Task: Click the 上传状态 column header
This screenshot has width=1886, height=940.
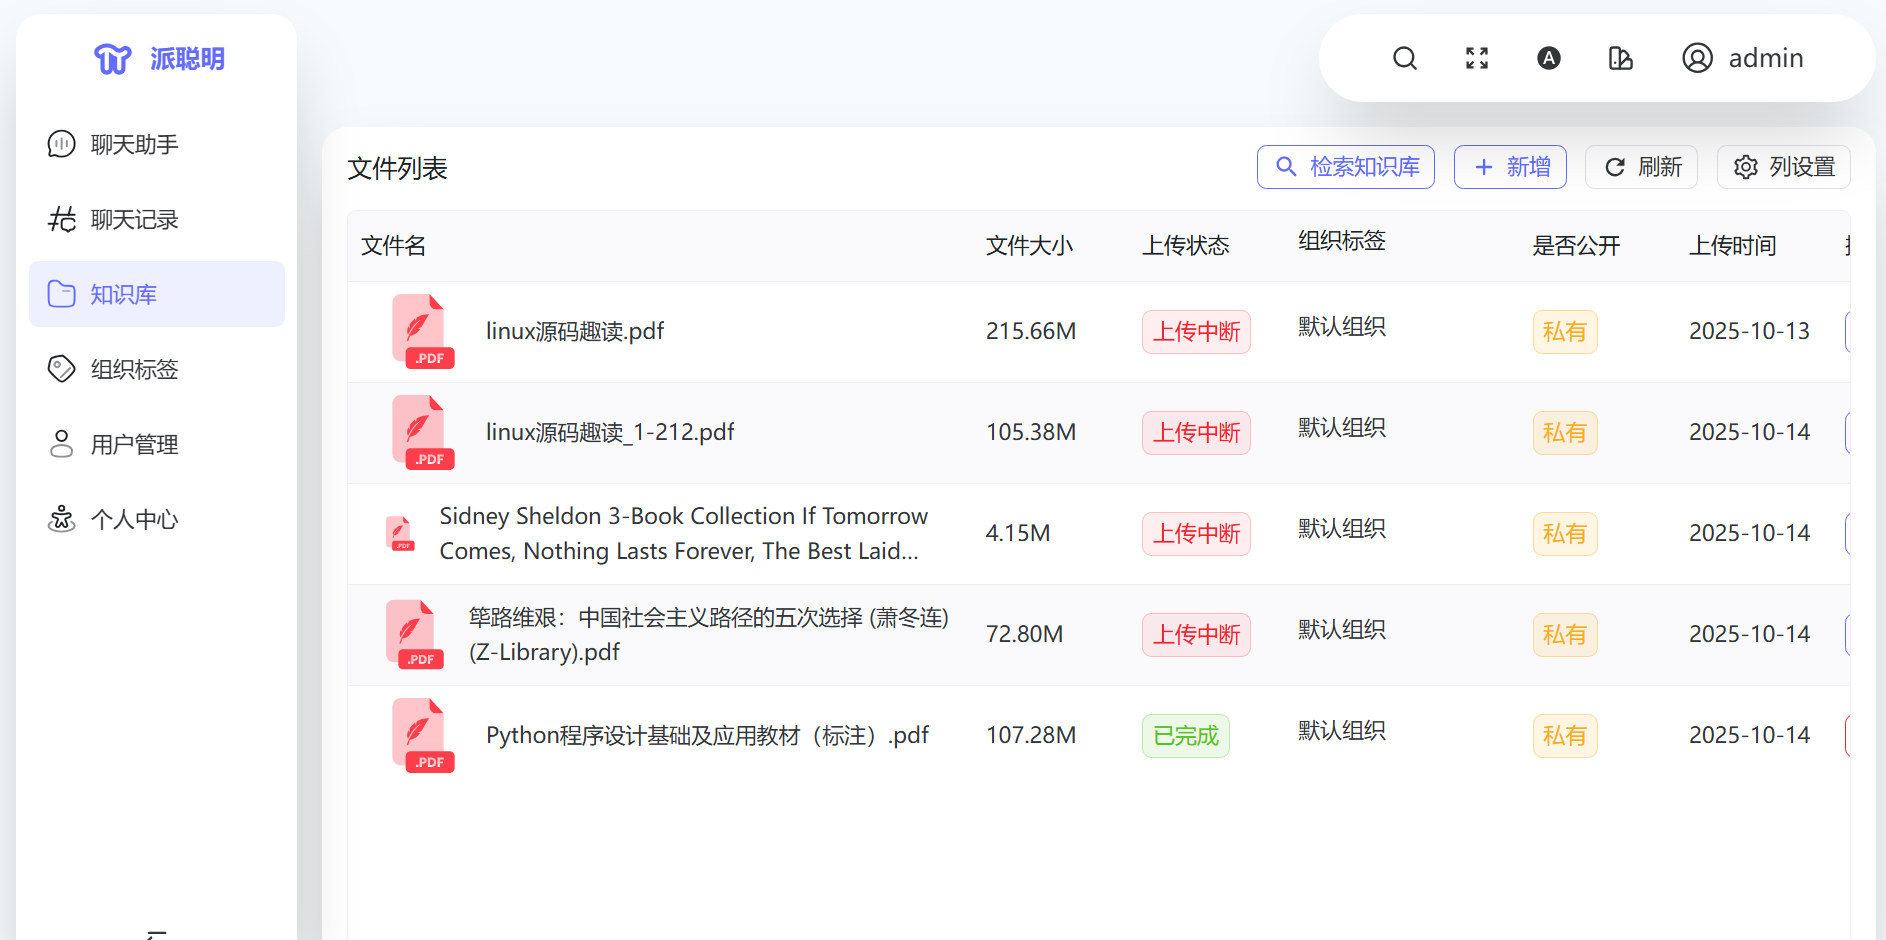Action: 1186,246
